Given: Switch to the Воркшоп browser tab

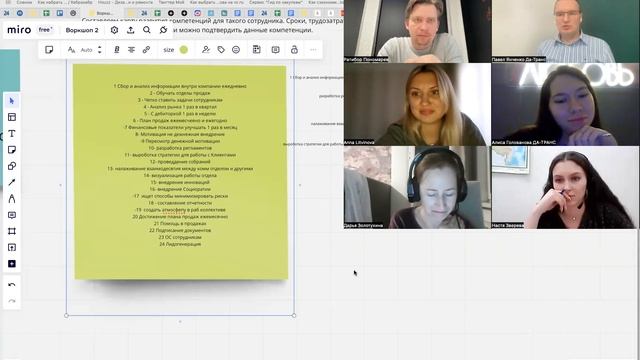Looking at the screenshot, I should (x=102, y=13).
